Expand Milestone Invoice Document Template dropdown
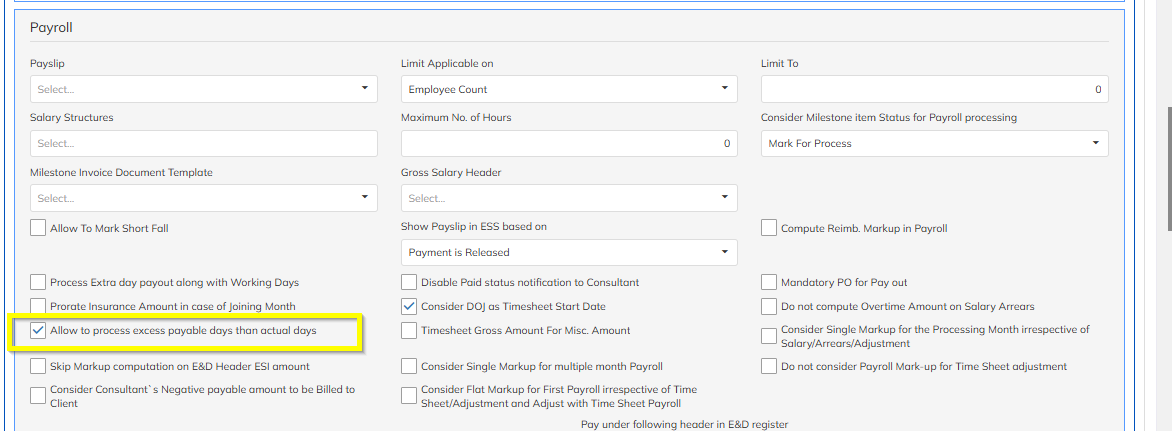 [203, 198]
